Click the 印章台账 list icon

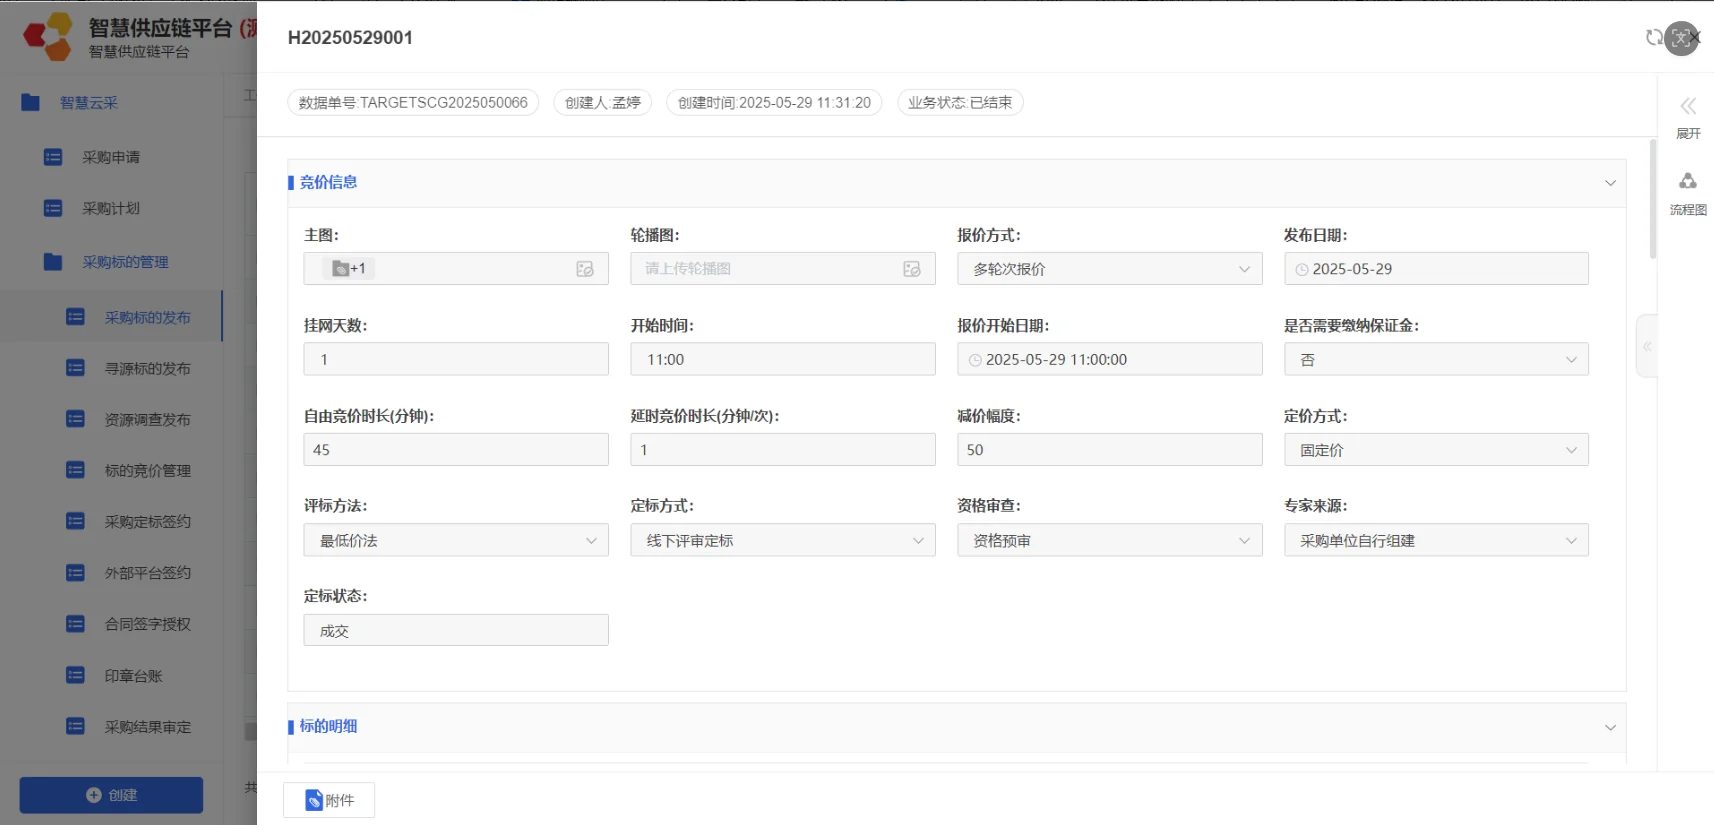click(75, 675)
